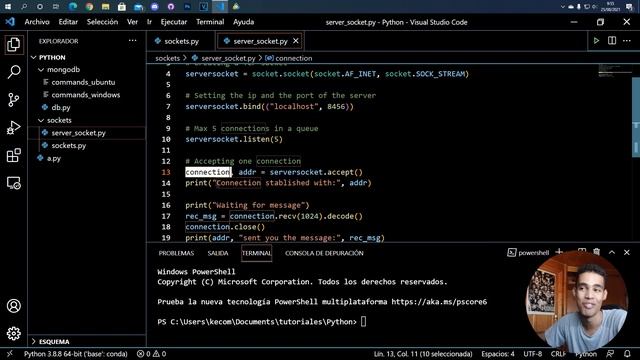Open the Accounts menu icon
The image size is (640, 360).
tap(13, 306)
